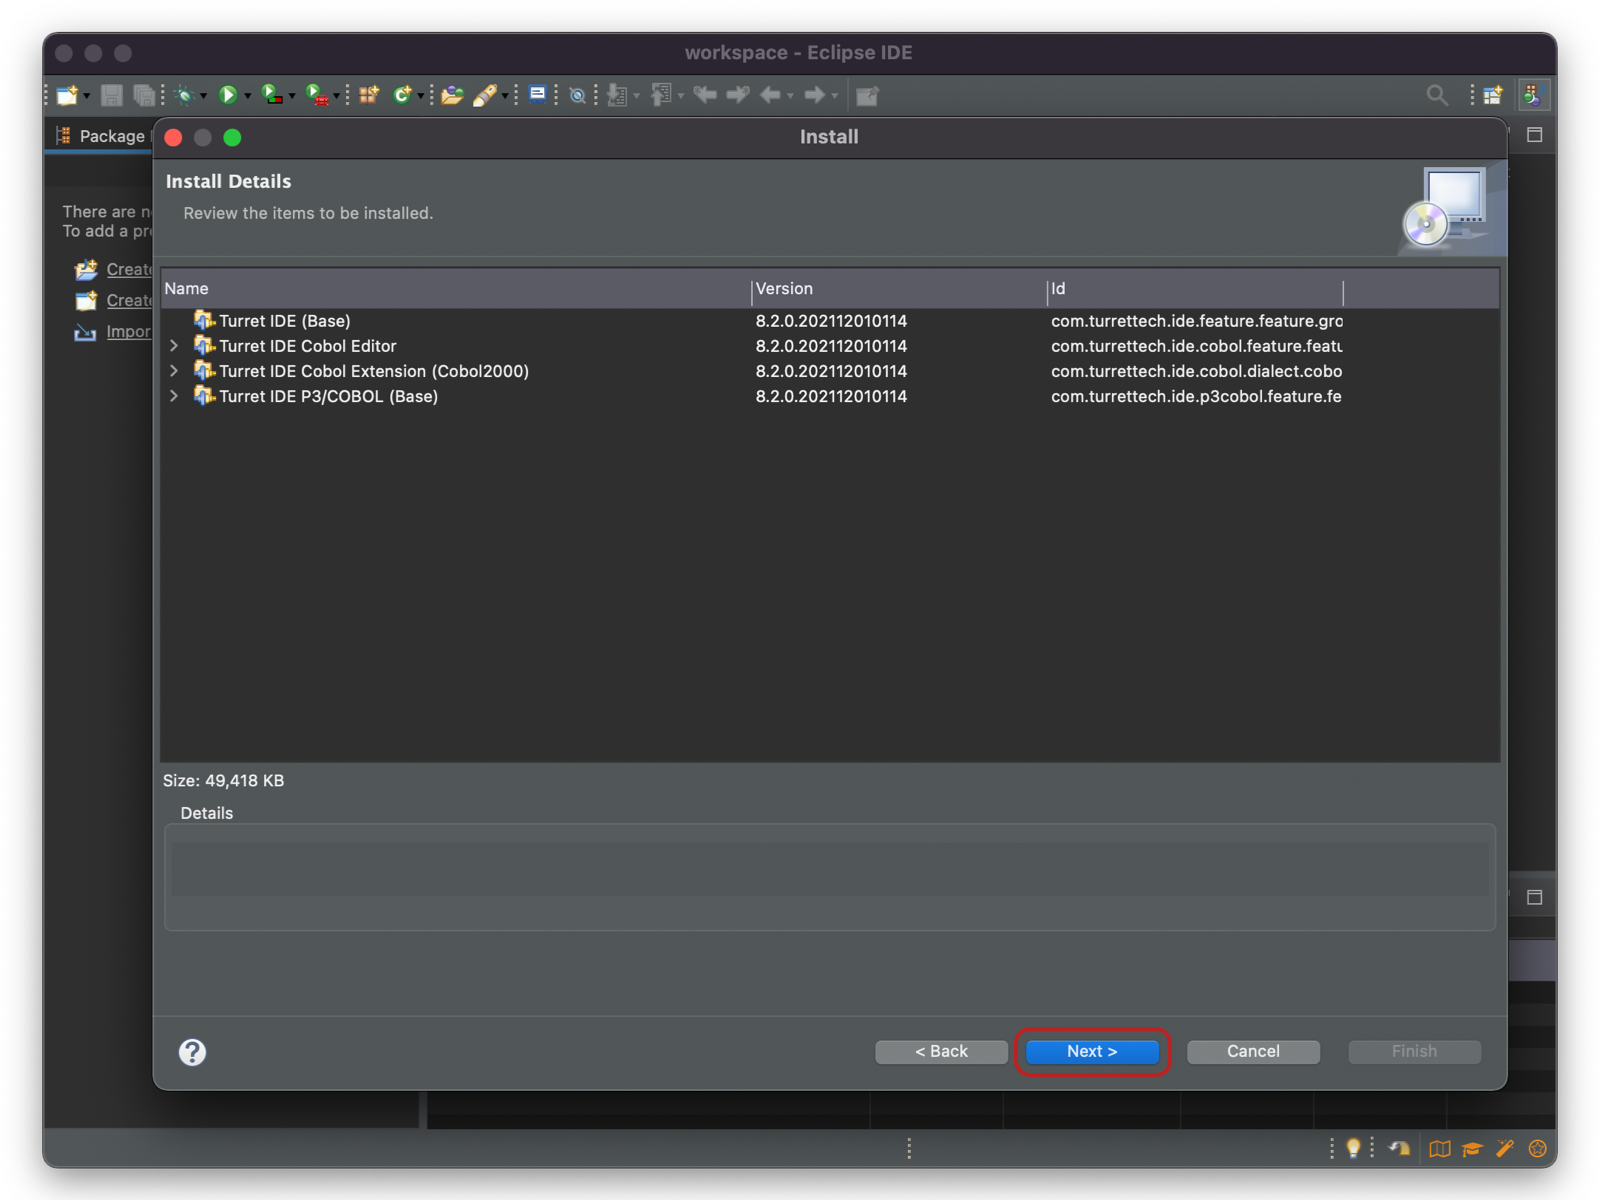Click the Save icon in Eclipse toolbar
1600x1200 pixels.
click(x=112, y=95)
